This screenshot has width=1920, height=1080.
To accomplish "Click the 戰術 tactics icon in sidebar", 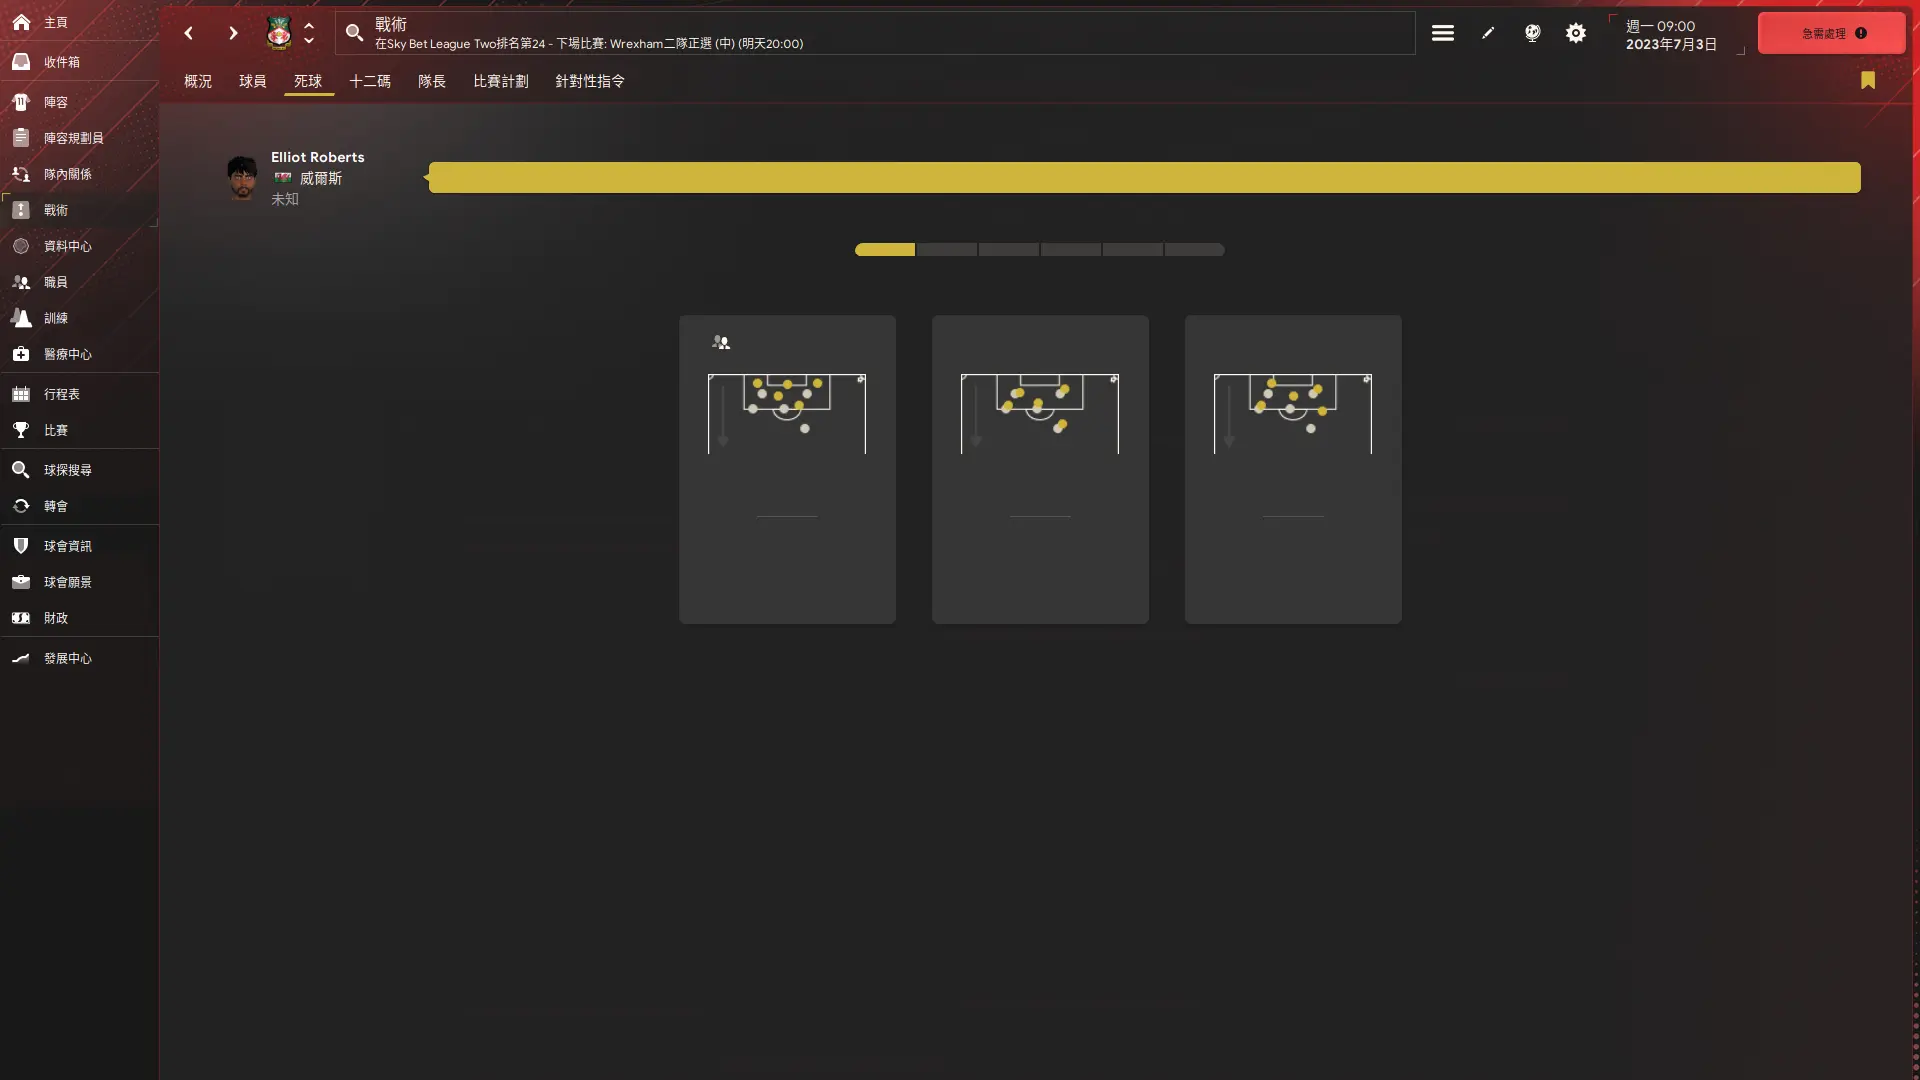I will pos(21,210).
